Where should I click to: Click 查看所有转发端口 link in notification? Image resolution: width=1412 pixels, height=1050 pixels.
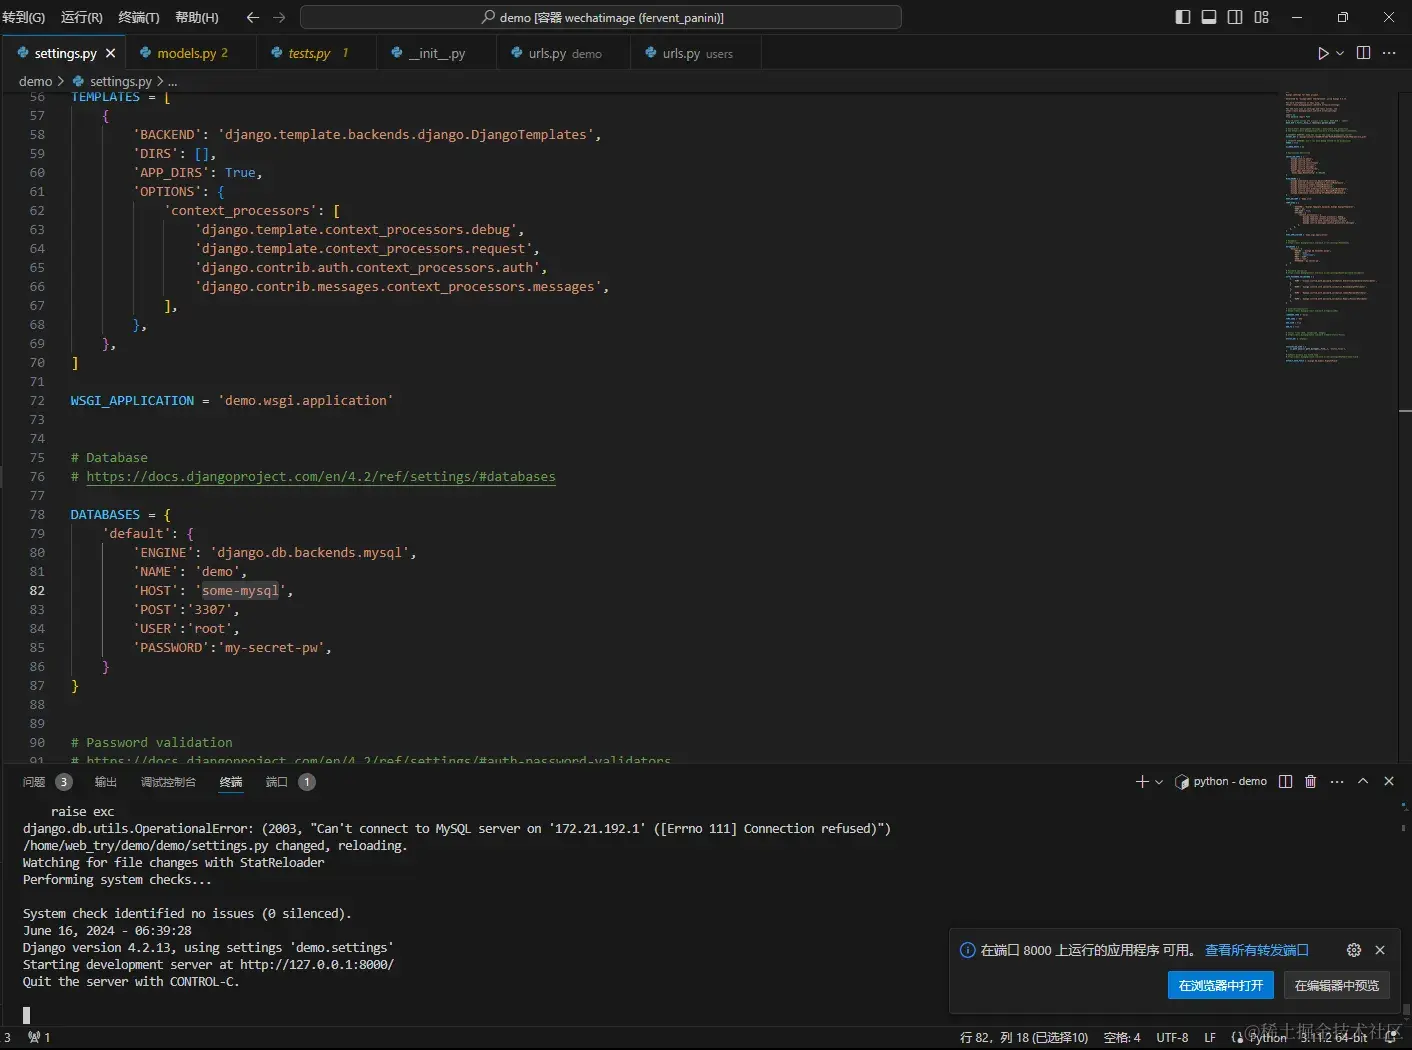click(x=1257, y=950)
